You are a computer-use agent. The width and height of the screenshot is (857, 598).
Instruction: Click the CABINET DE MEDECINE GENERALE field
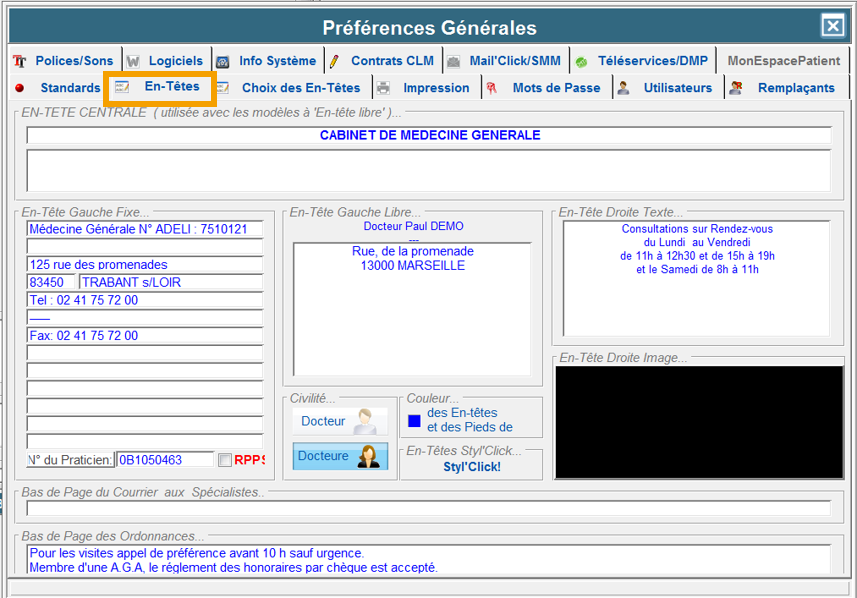click(x=429, y=135)
